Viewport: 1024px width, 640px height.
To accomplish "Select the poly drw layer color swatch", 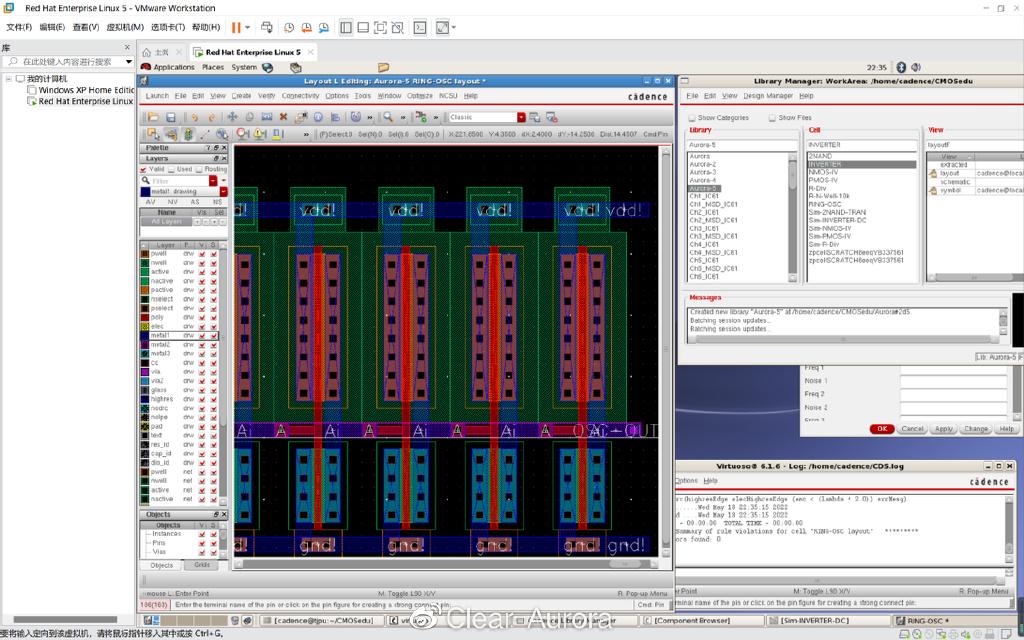I will coord(145,317).
